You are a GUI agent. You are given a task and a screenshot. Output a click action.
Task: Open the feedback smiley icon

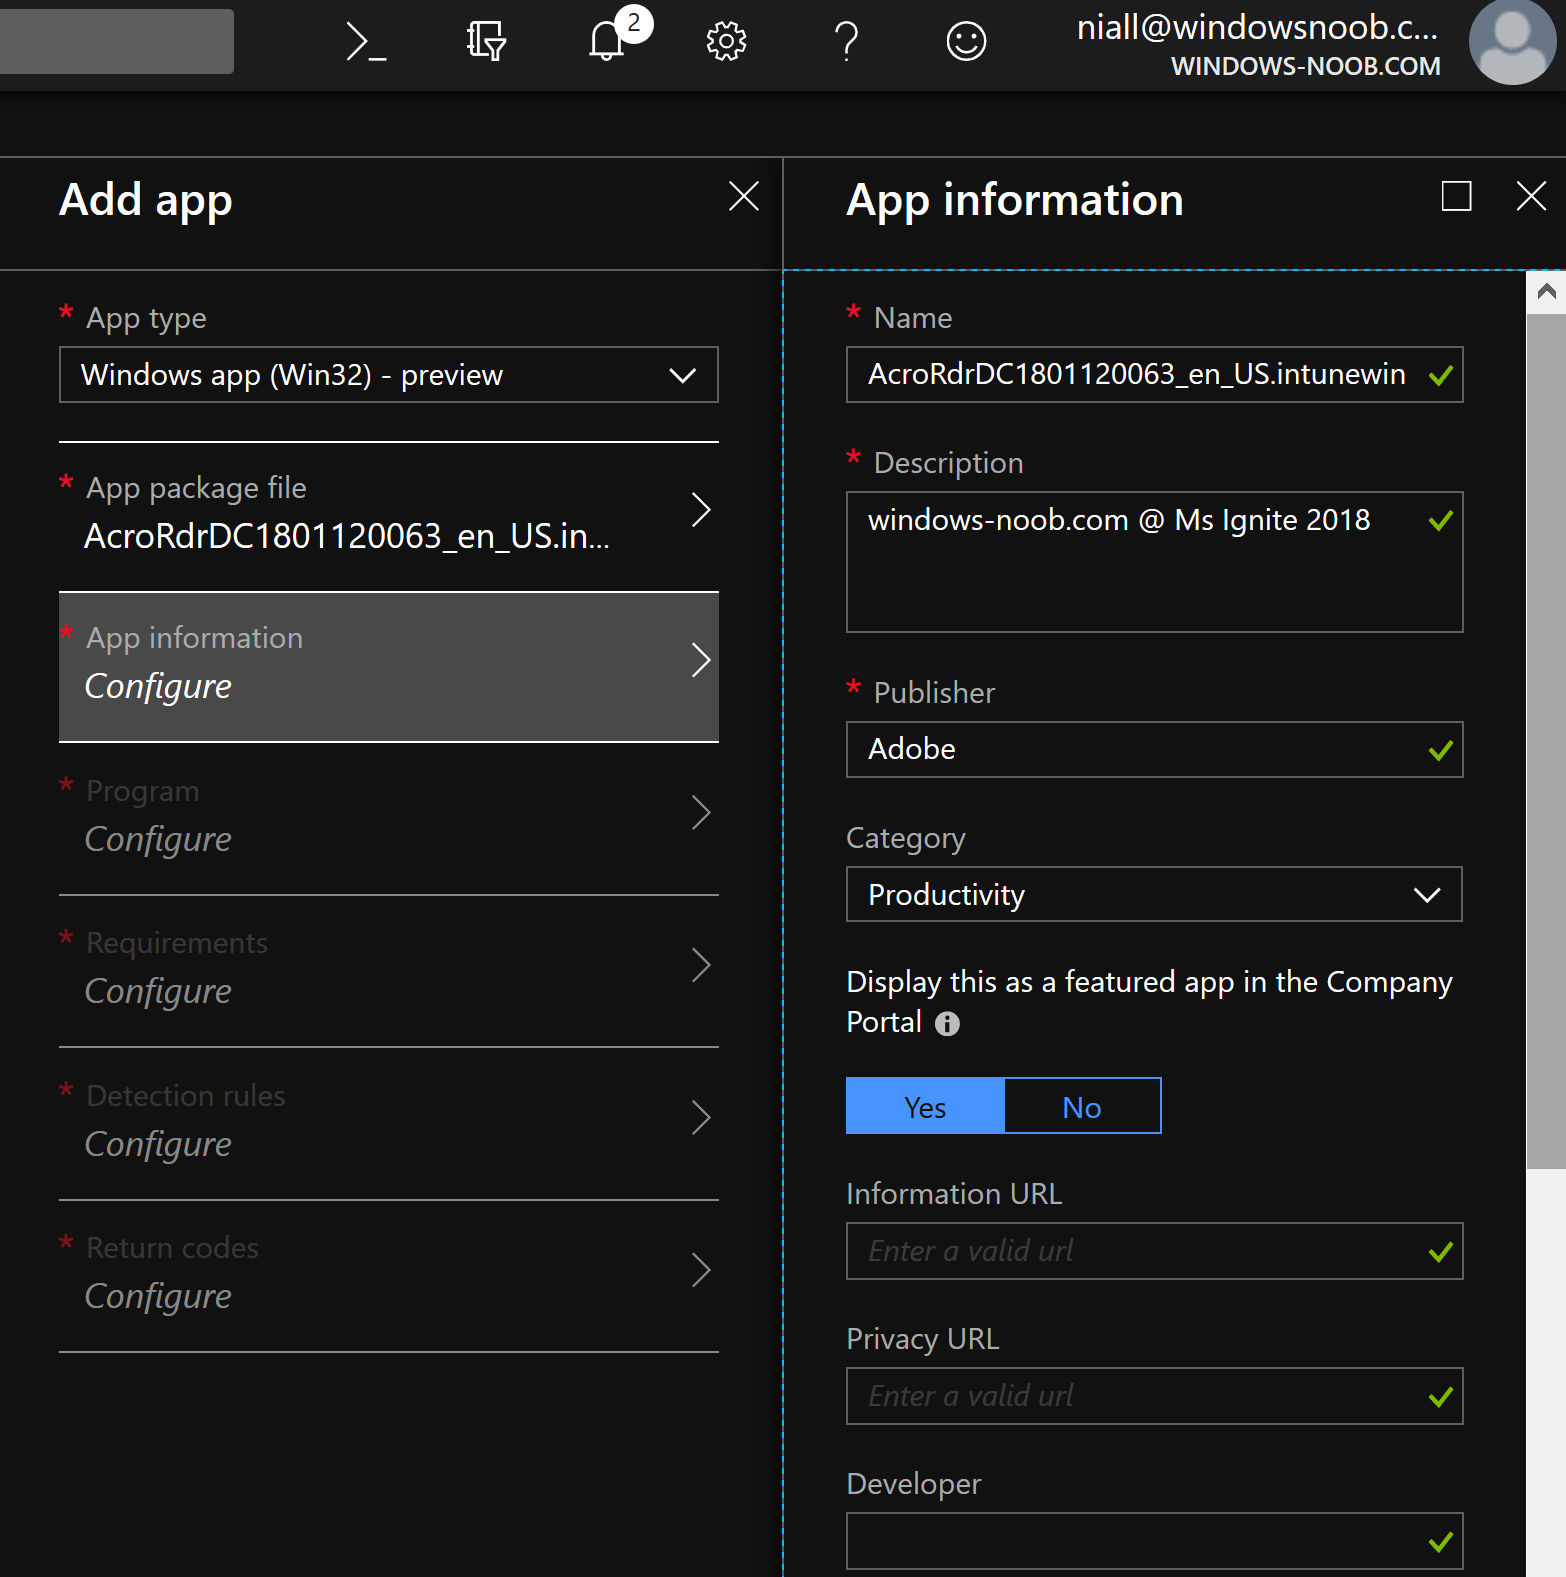(x=966, y=42)
